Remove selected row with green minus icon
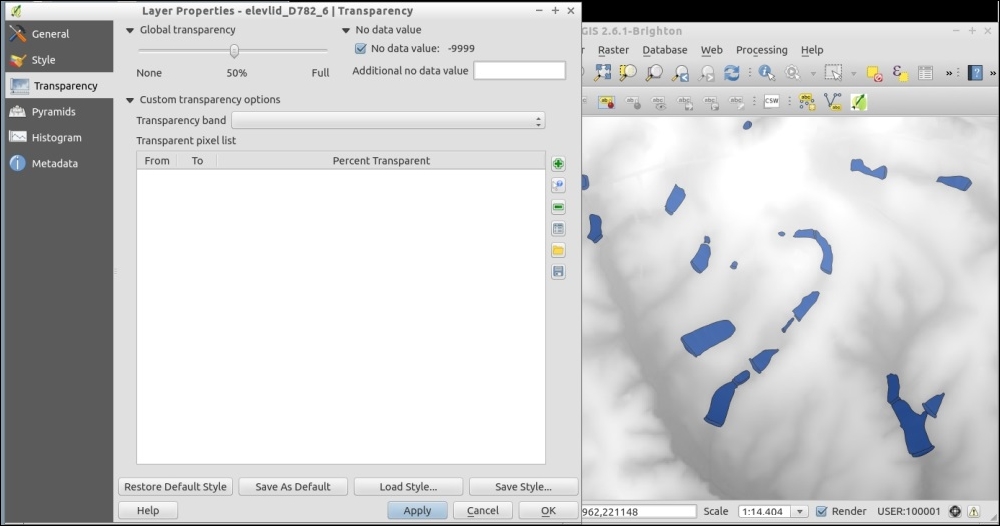The image size is (1000, 526). coord(558,207)
